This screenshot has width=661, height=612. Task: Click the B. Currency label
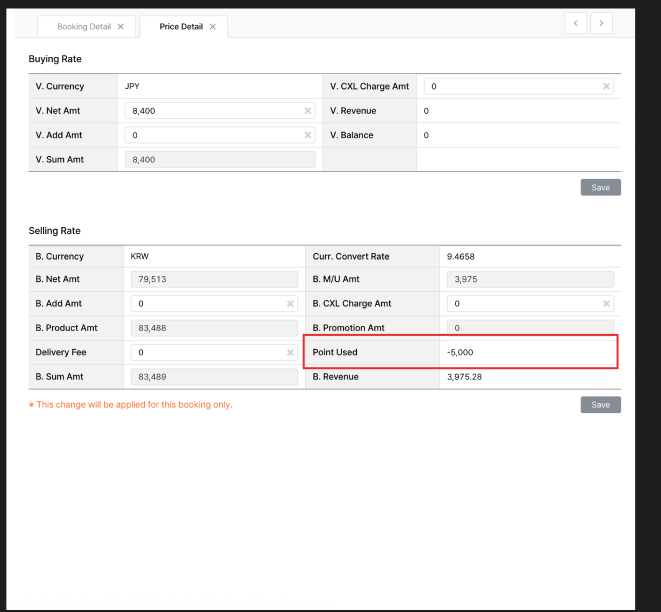[x=59, y=257]
